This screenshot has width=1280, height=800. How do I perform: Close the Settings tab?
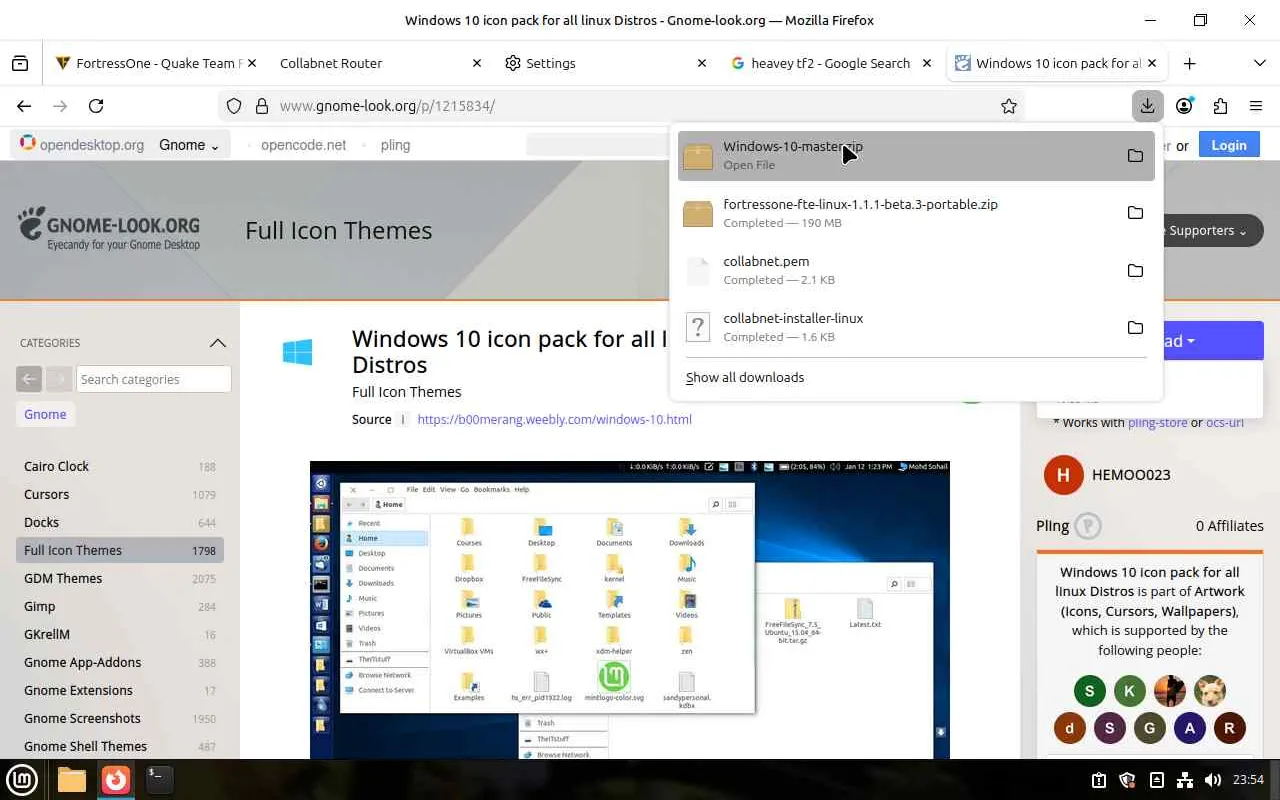click(x=702, y=63)
